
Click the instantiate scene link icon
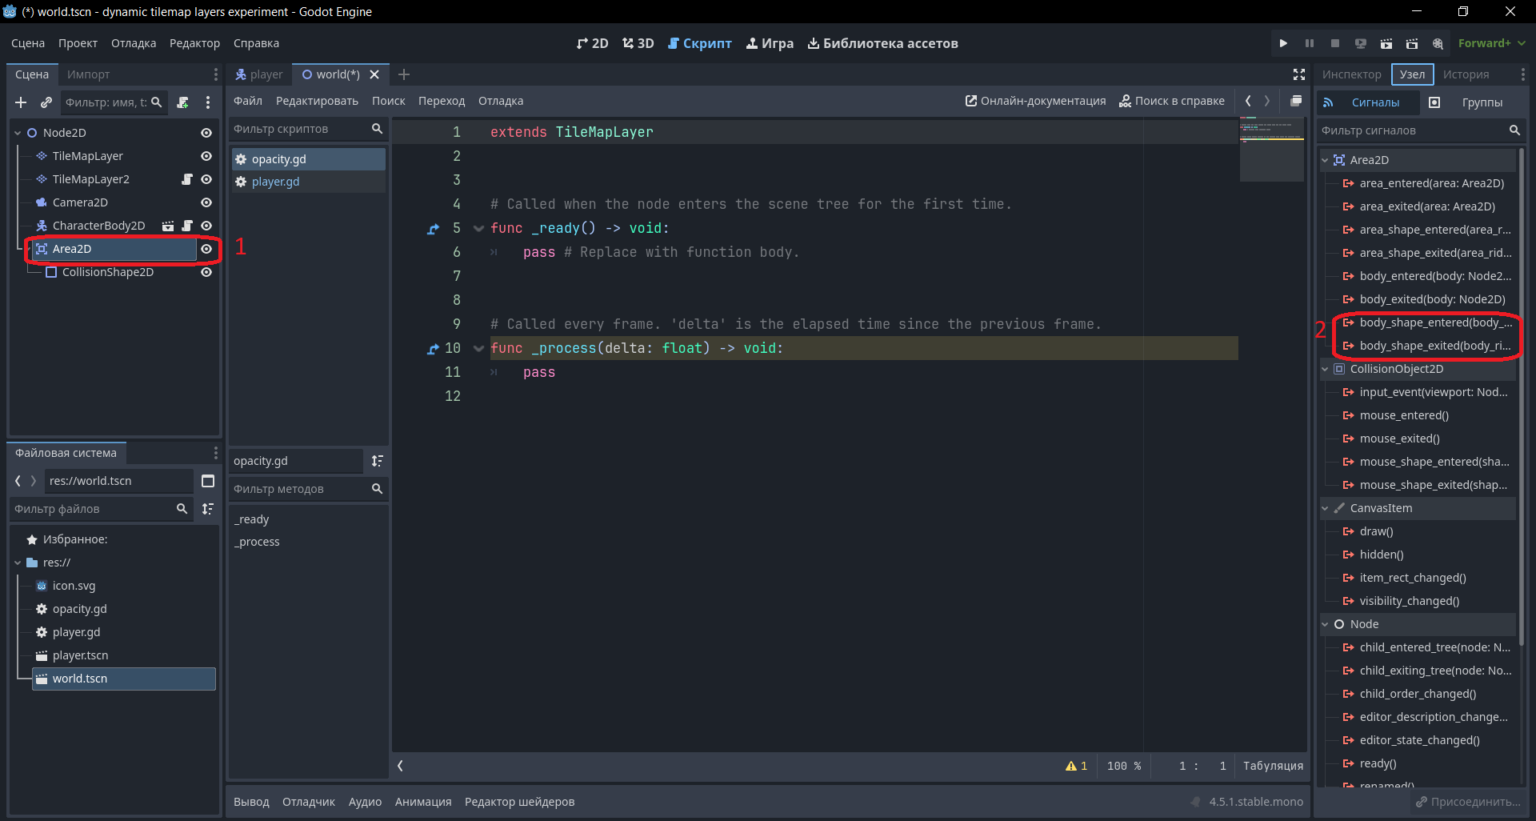(x=46, y=102)
